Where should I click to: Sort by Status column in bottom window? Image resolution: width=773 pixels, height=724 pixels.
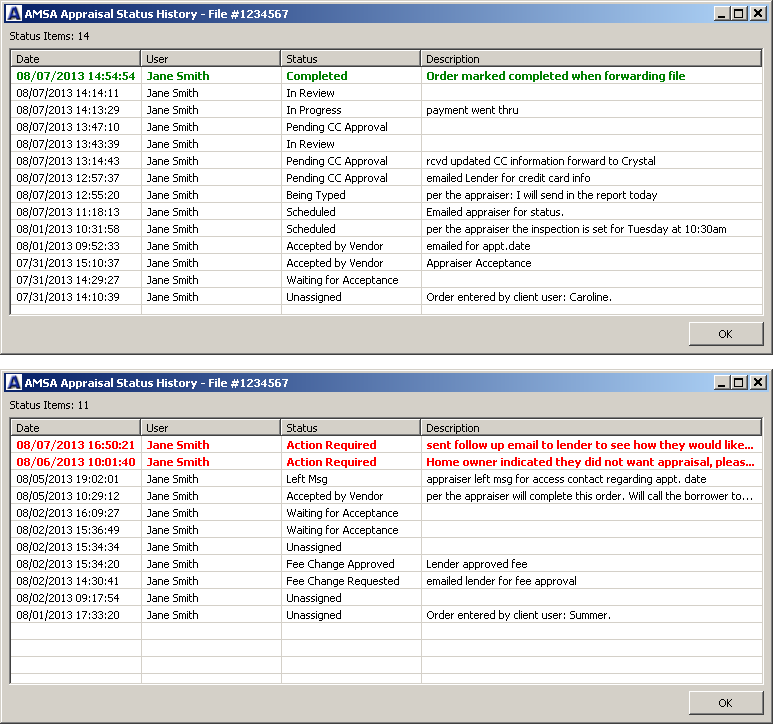tap(351, 428)
